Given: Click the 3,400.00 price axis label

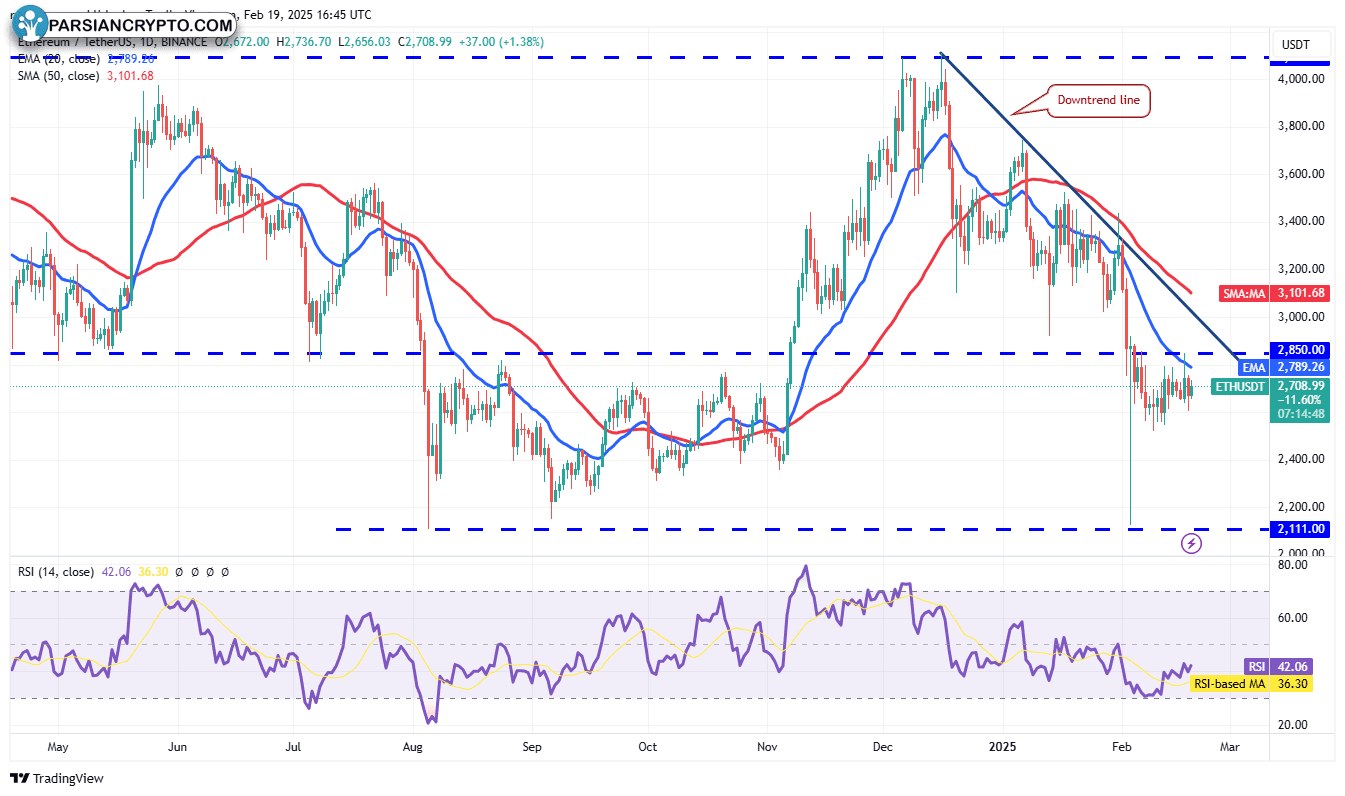Looking at the screenshot, I should pyautogui.click(x=1301, y=221).
